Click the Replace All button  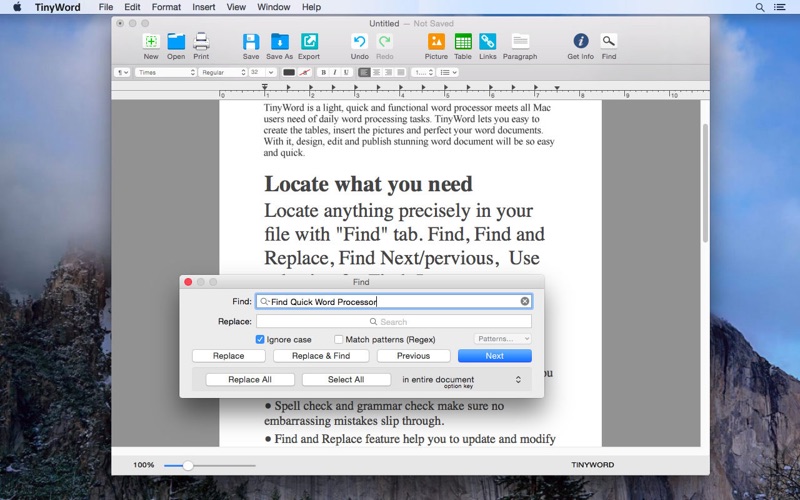pyautogui.click(x=250, y=380)
